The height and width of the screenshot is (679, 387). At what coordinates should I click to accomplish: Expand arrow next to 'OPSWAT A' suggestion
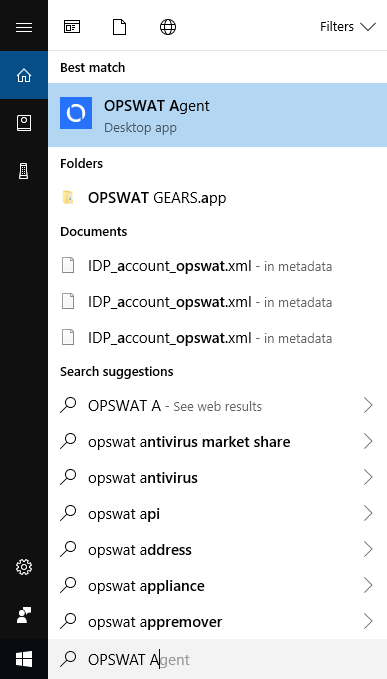[x=368, y=406]
